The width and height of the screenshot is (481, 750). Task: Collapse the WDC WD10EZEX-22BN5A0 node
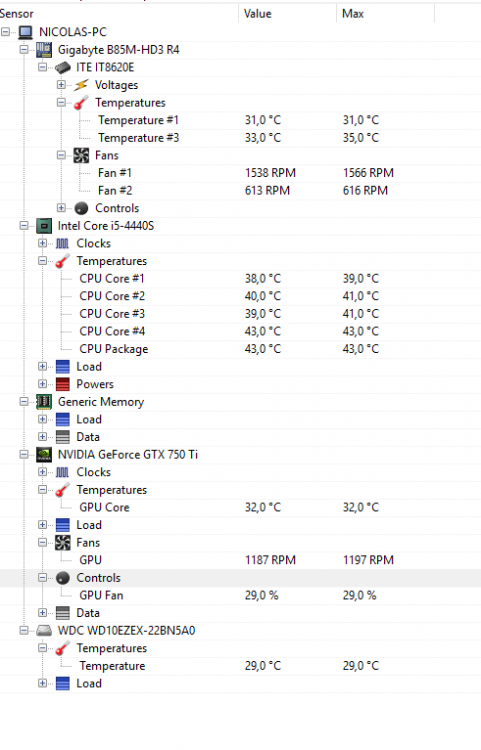[x=24, y=630]
